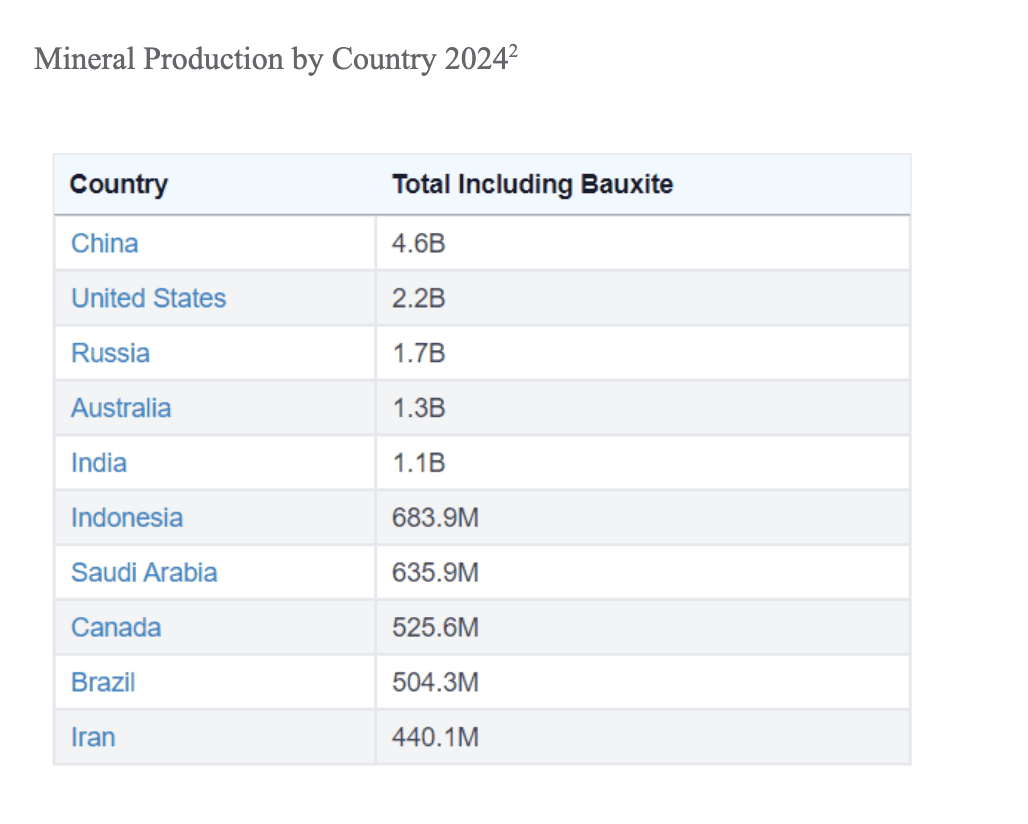Select the 440.1M Iran value cell
1028x824 pixels.
(435, 738)
